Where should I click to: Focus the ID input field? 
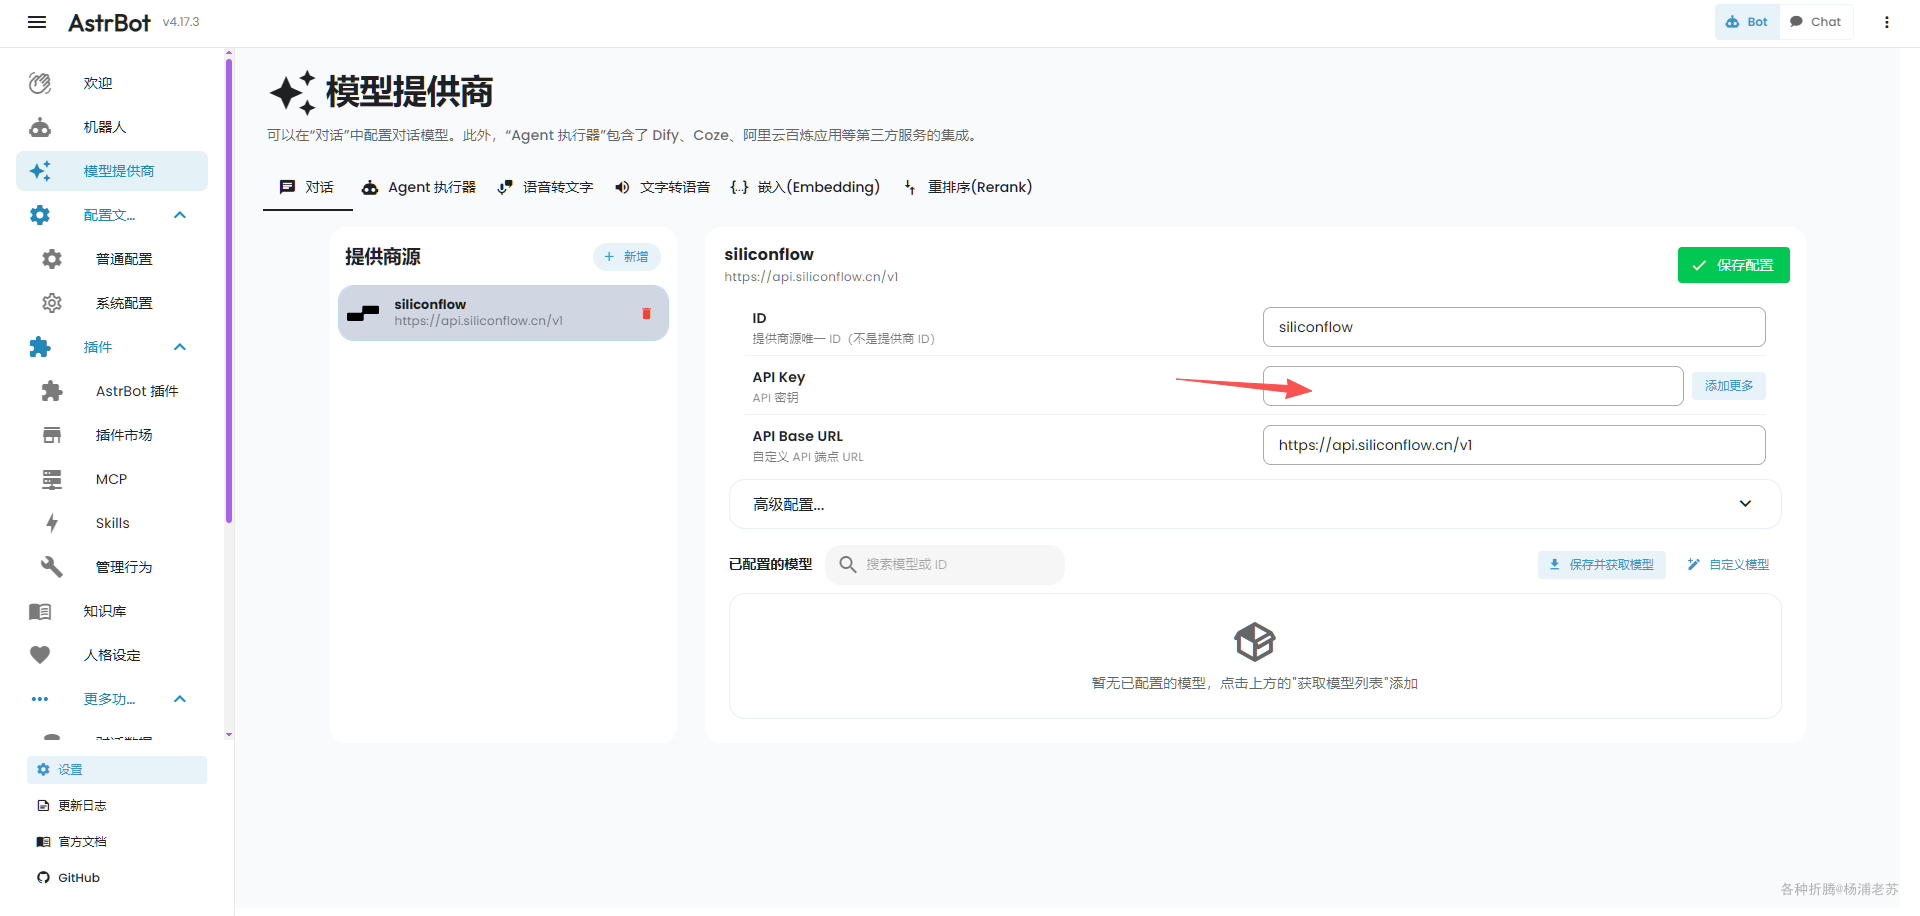(1514, 327)
